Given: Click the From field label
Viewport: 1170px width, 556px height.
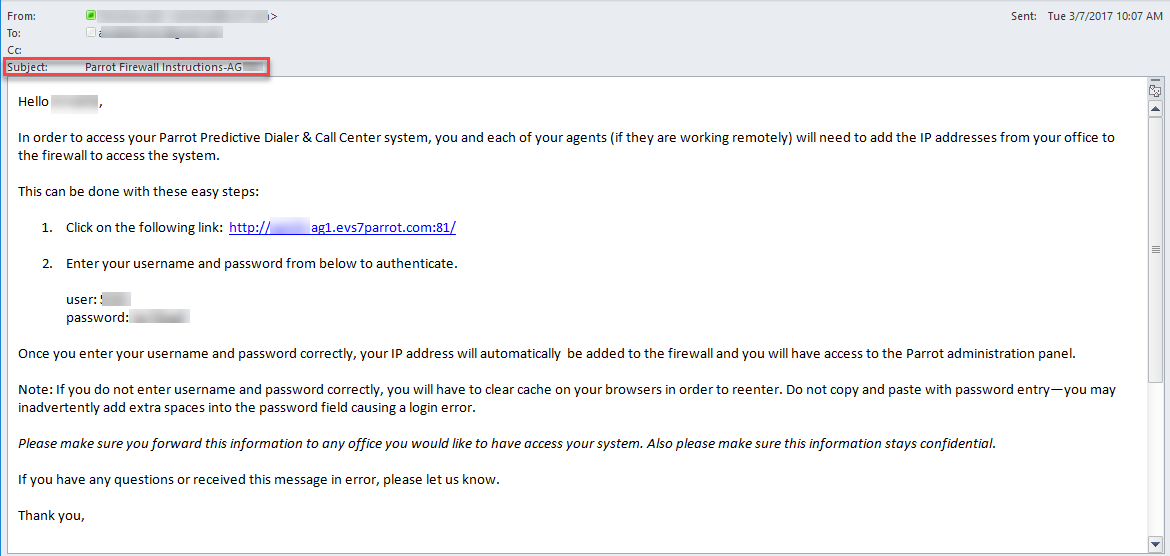Looking at the screenshot, I should tap(21, 16).
